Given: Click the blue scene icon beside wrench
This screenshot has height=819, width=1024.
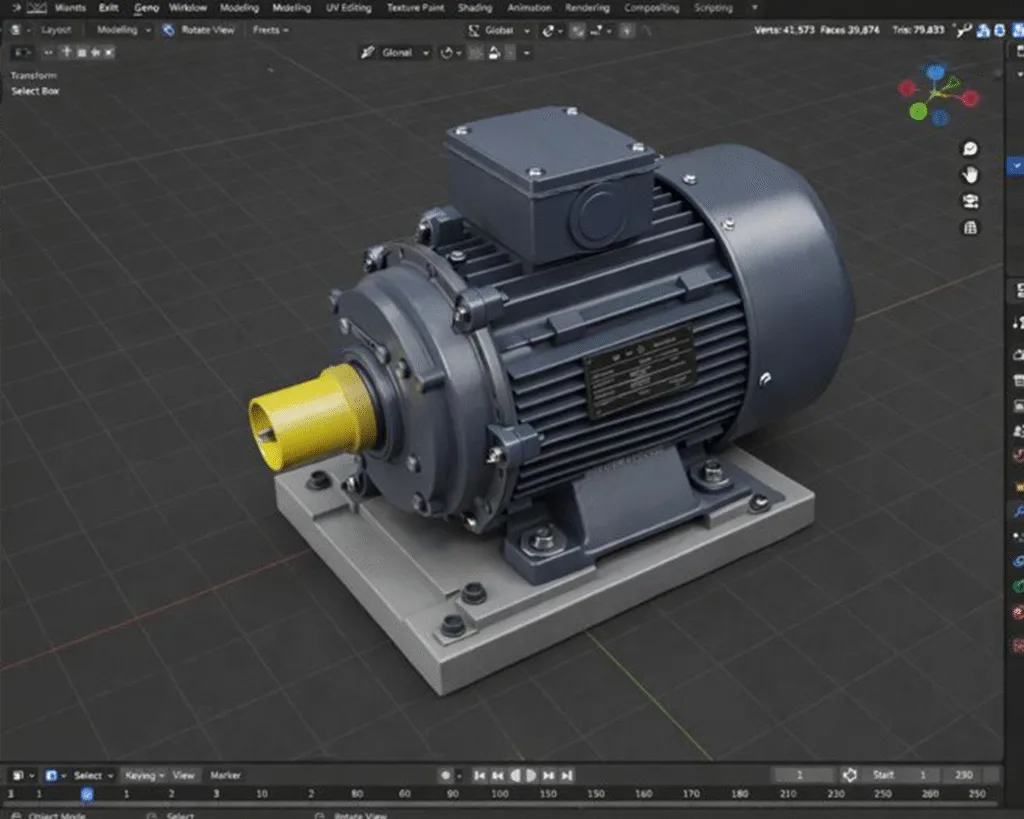Looking at the screenshot, I should pos(983,30).
